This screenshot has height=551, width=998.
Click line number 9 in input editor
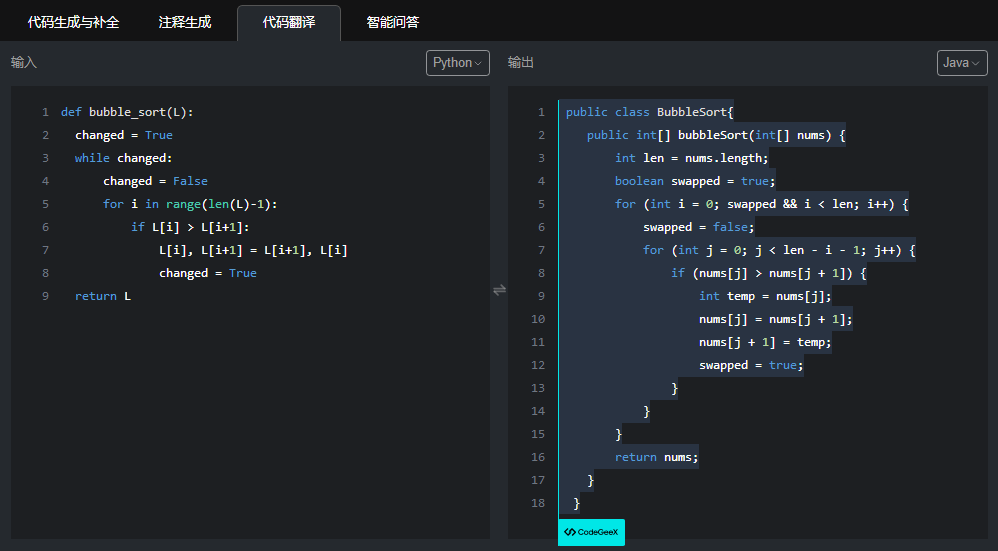pos(45,296)
